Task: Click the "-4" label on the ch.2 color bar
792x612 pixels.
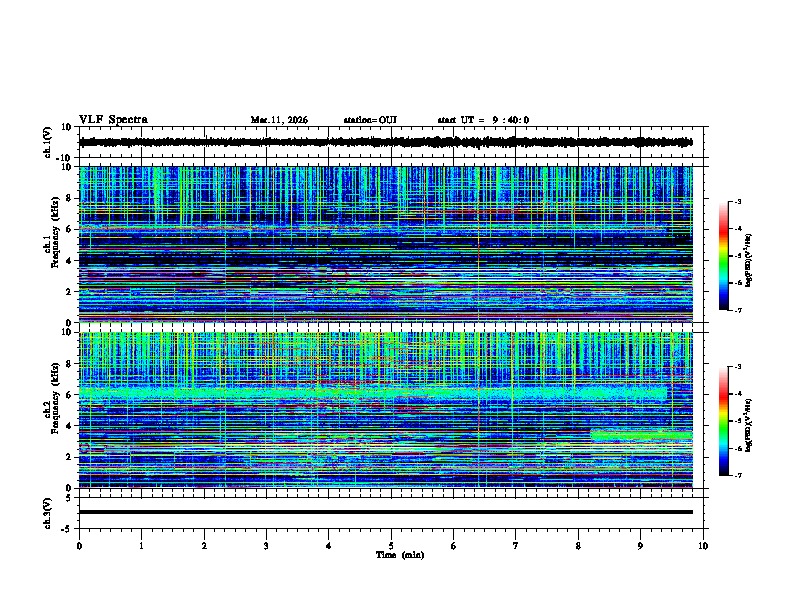Action: (738, 394)
